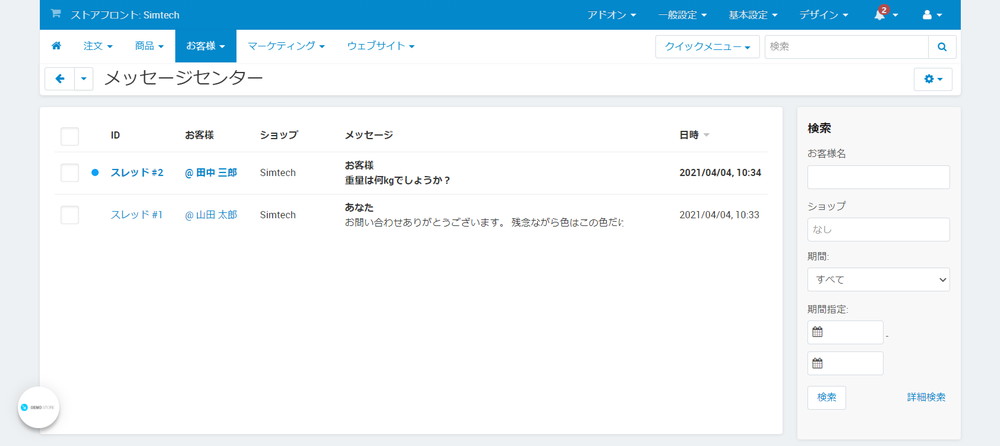Image resolution: width=1000 pixels, height=446 pixels.
Task: Click the ストアフロント: Simtech title
Action: pyautogui.click(x=124, y=15)
